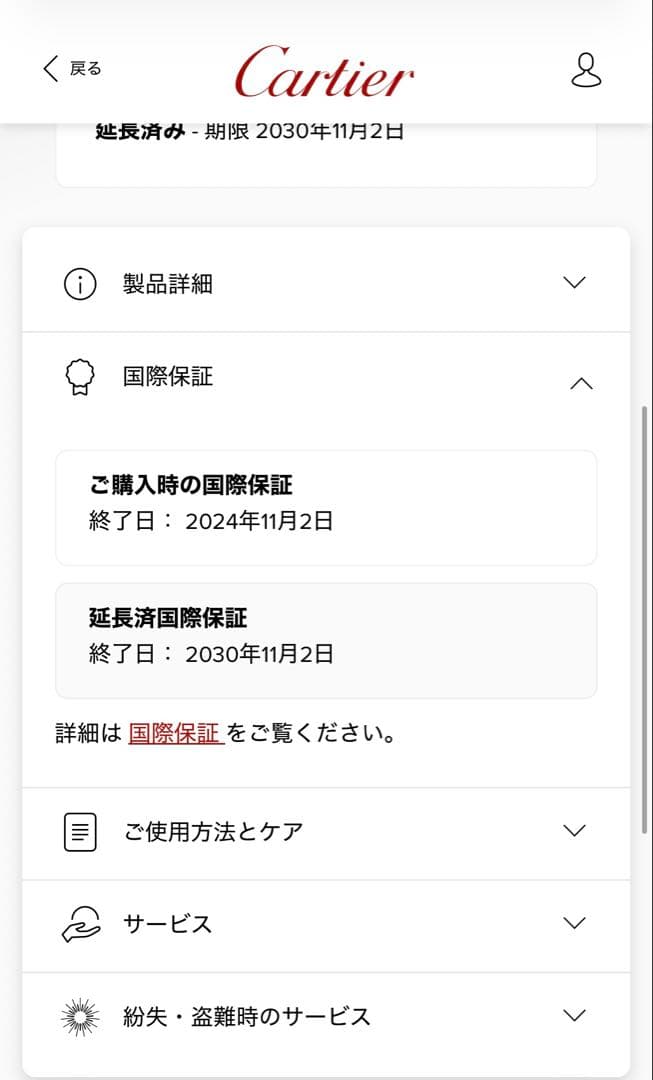Collapse the 国際保証 section chevron

tap(580, 383)
